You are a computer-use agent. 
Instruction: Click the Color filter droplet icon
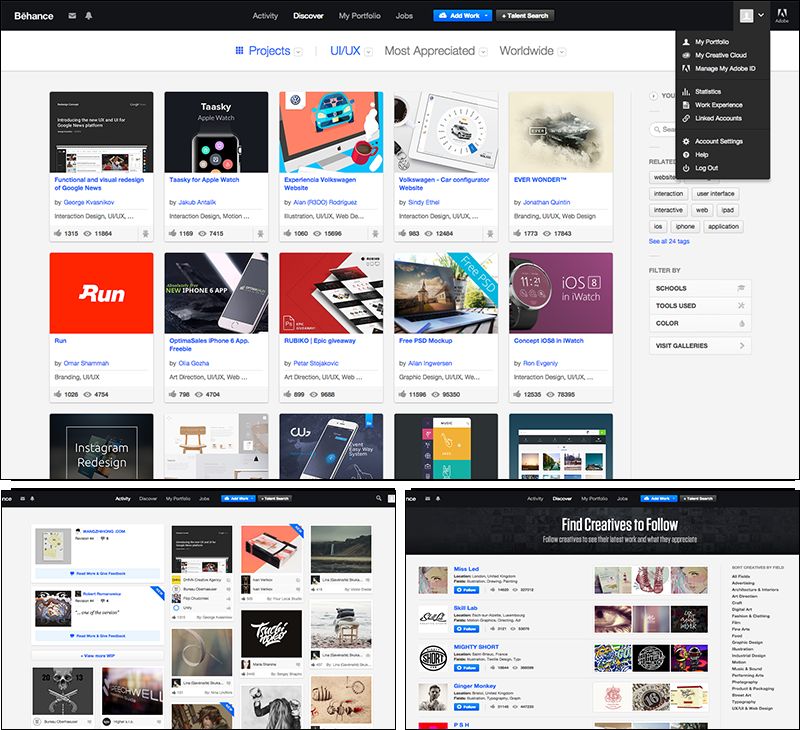click(x=741, y=324)
